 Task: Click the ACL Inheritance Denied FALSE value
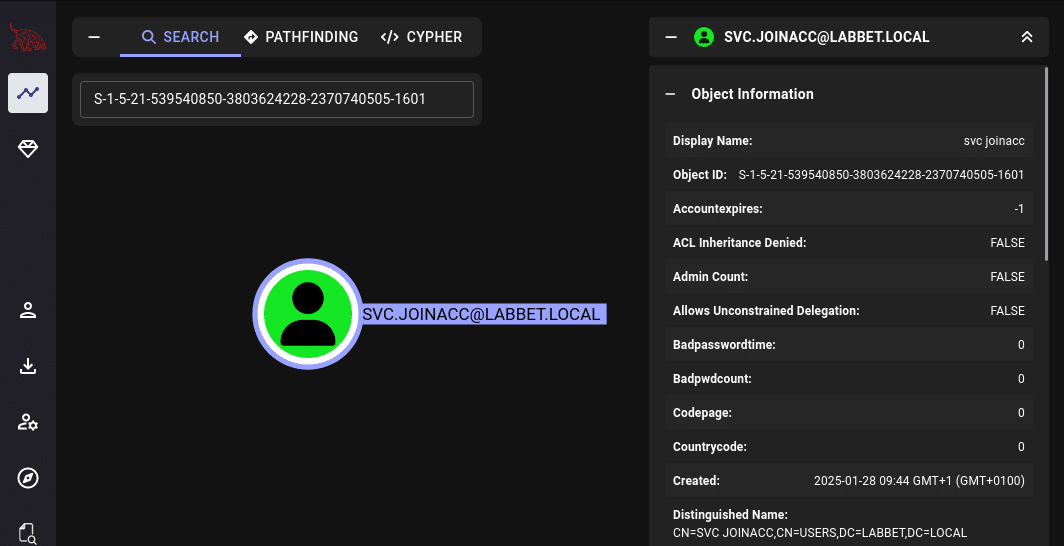[1008, 243]
